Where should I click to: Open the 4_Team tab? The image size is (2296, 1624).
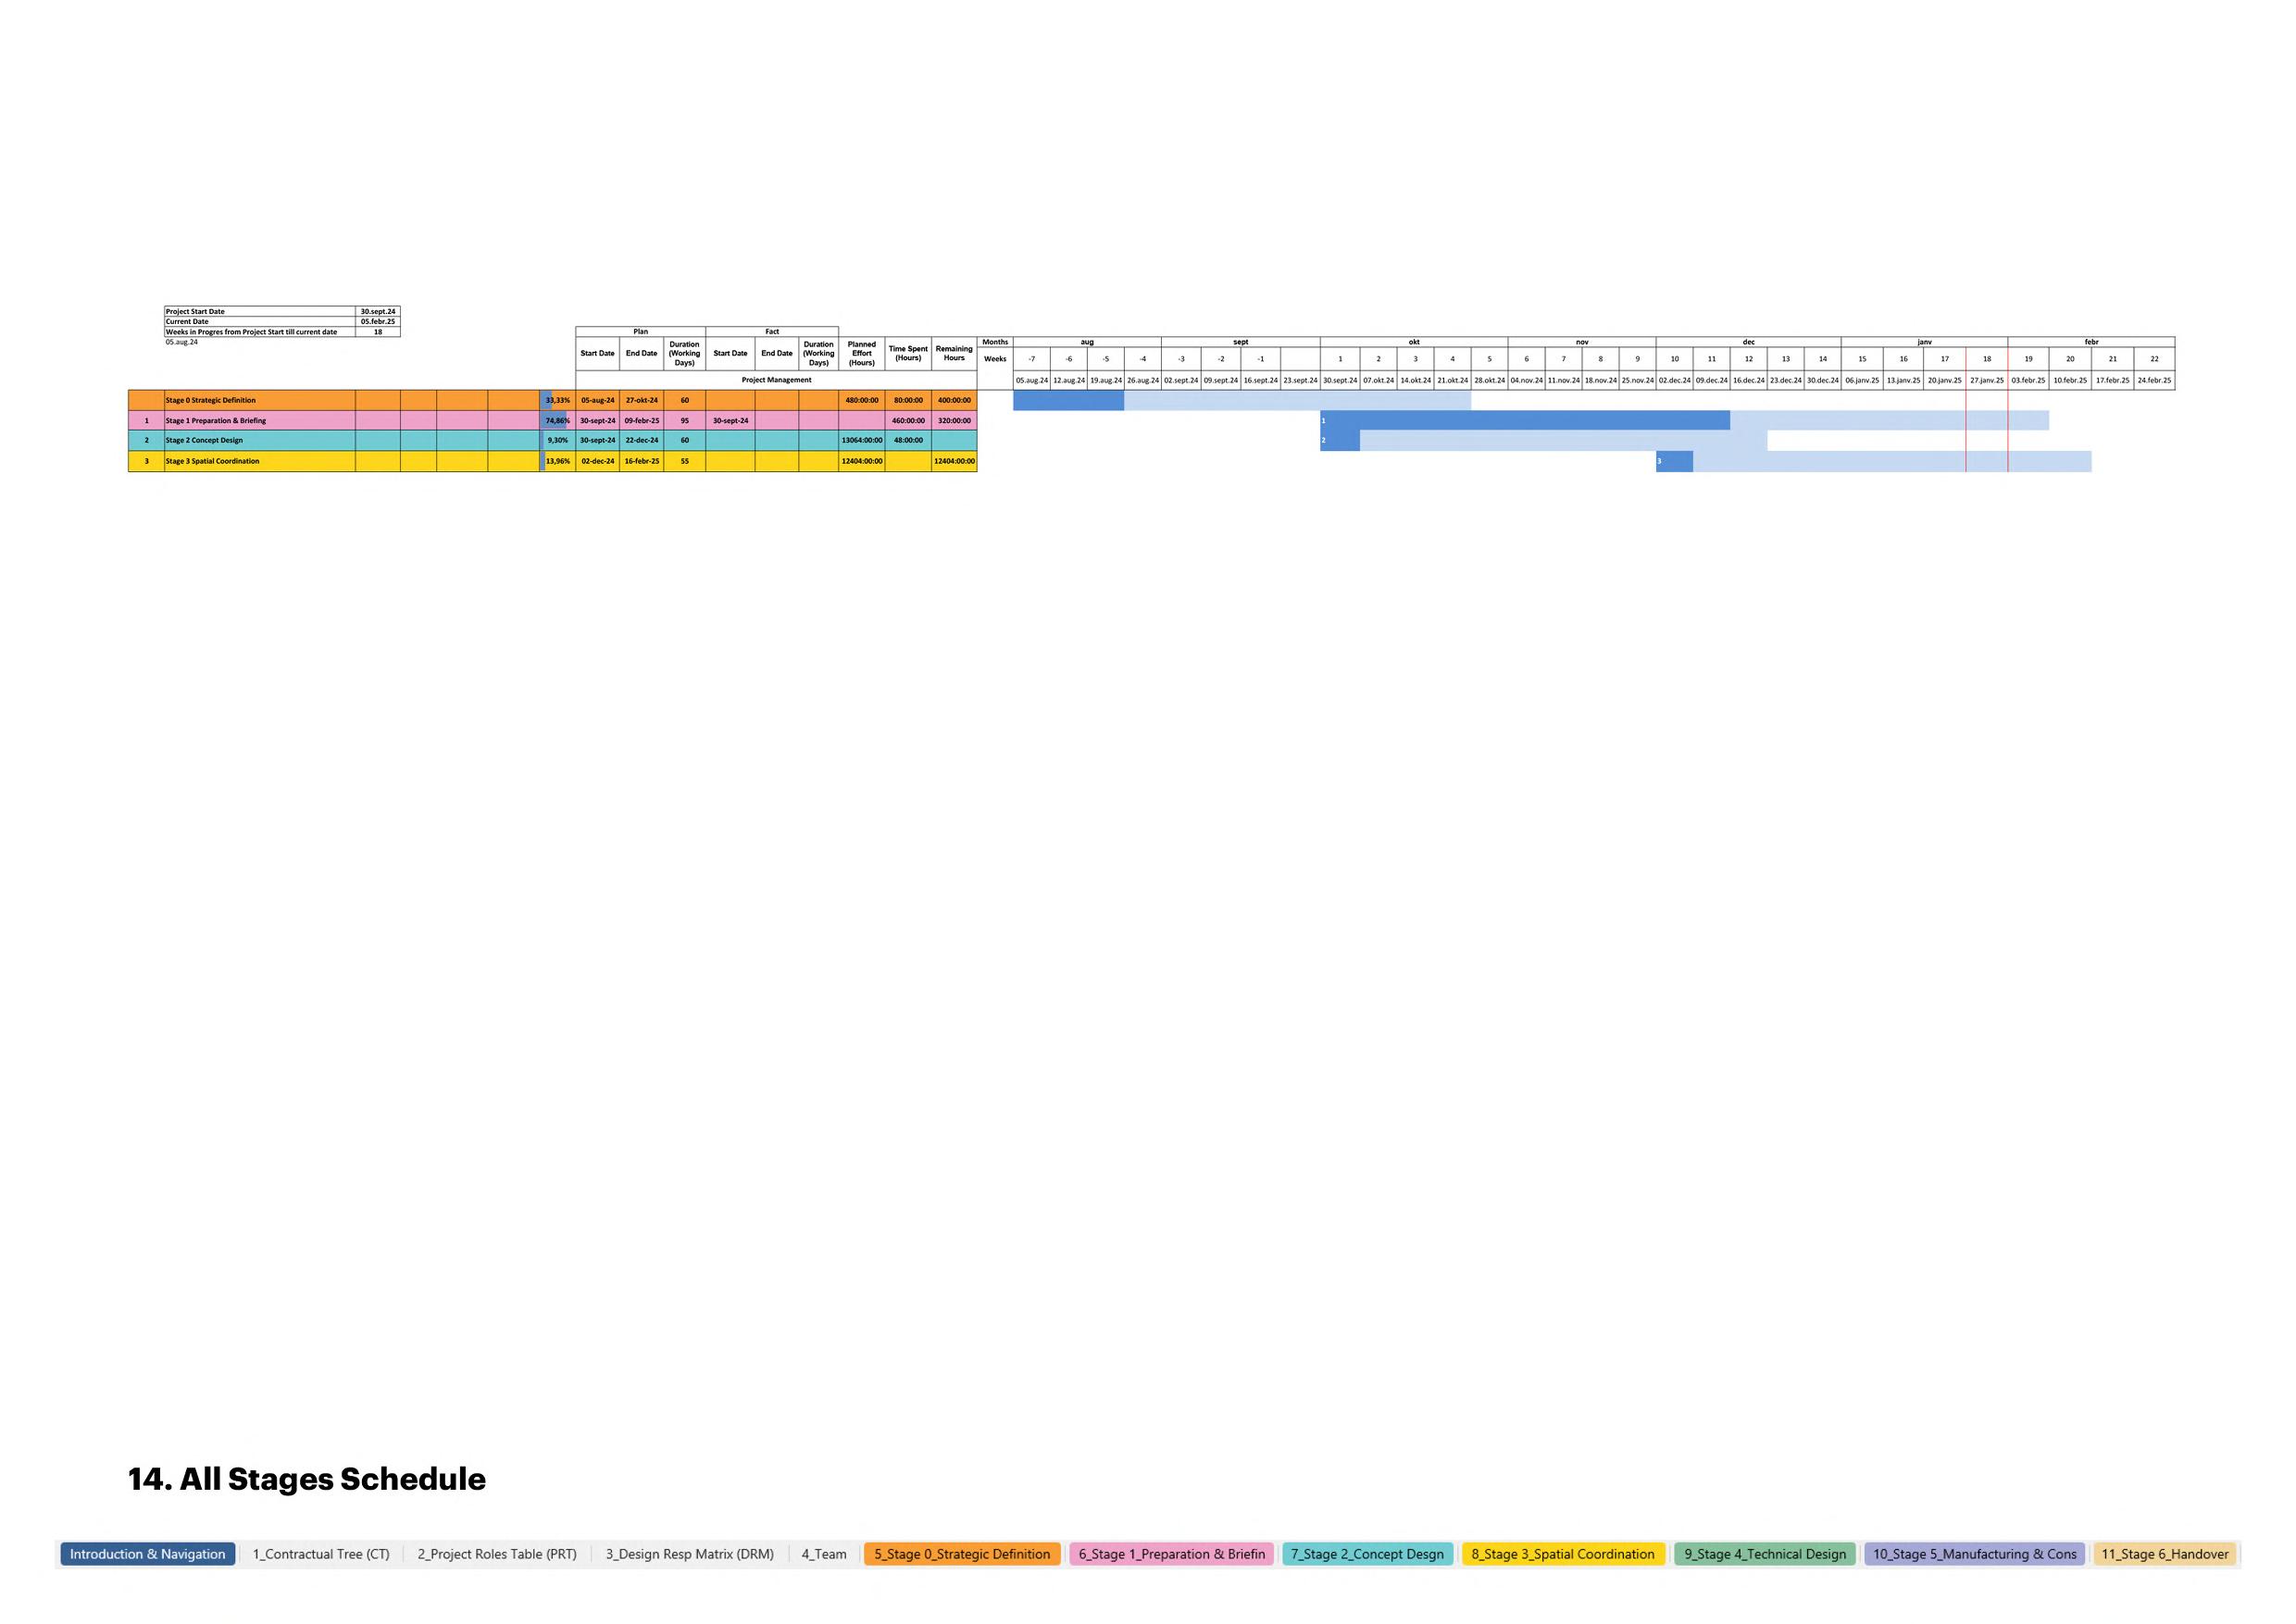coord(824,1554)
